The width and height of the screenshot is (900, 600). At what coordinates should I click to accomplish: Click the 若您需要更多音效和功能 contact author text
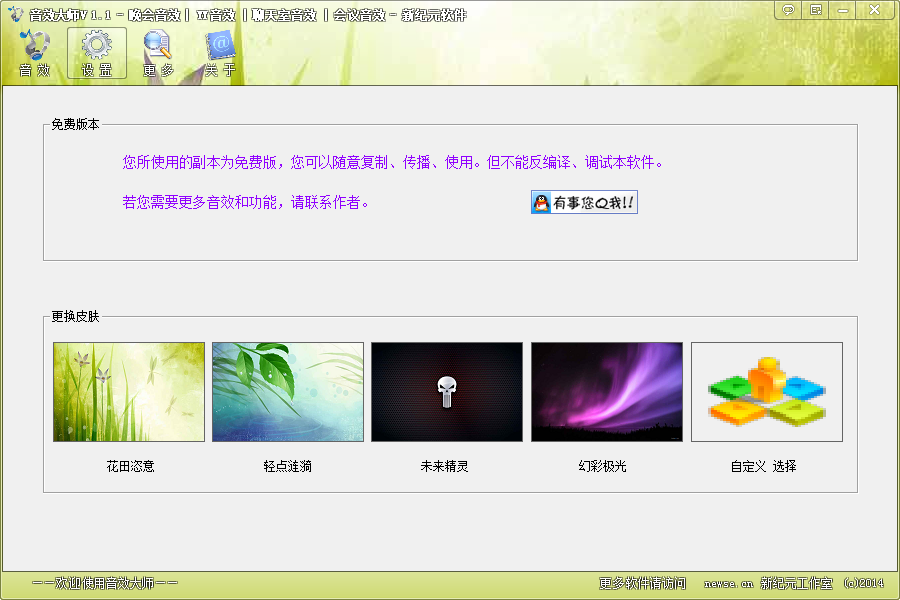(x=246, y=202)
